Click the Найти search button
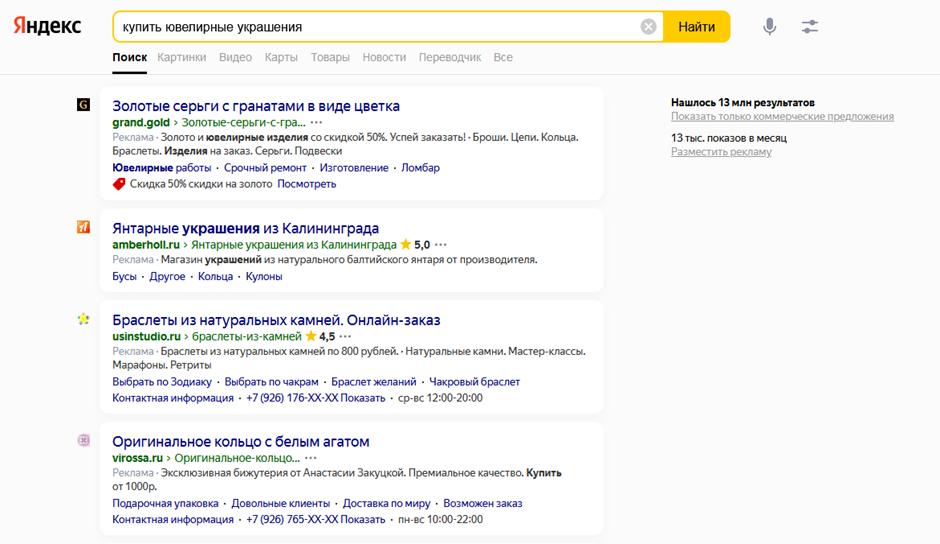Screen dimensions: 940x544 pos(697,26)
